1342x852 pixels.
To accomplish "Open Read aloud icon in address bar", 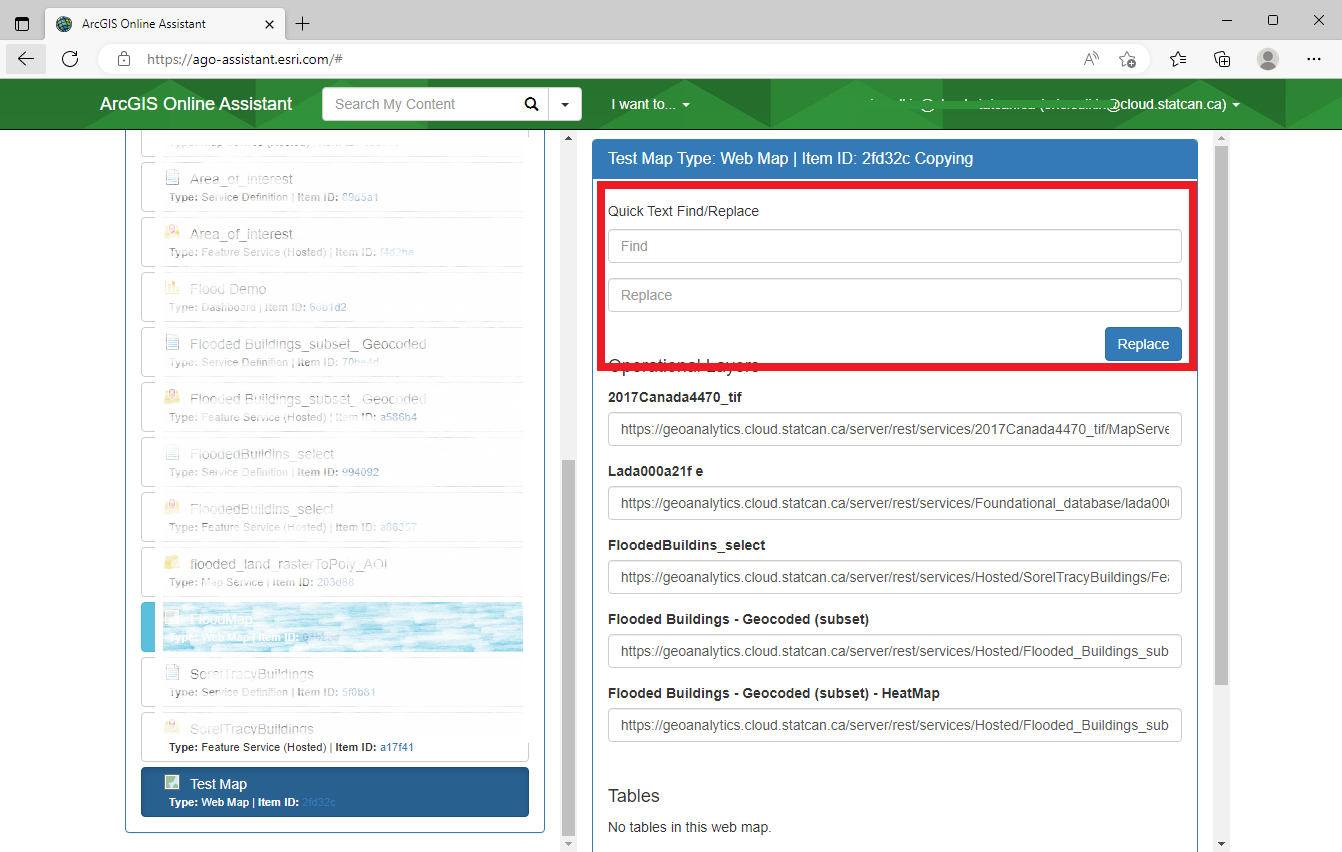I will point(1091,59).
